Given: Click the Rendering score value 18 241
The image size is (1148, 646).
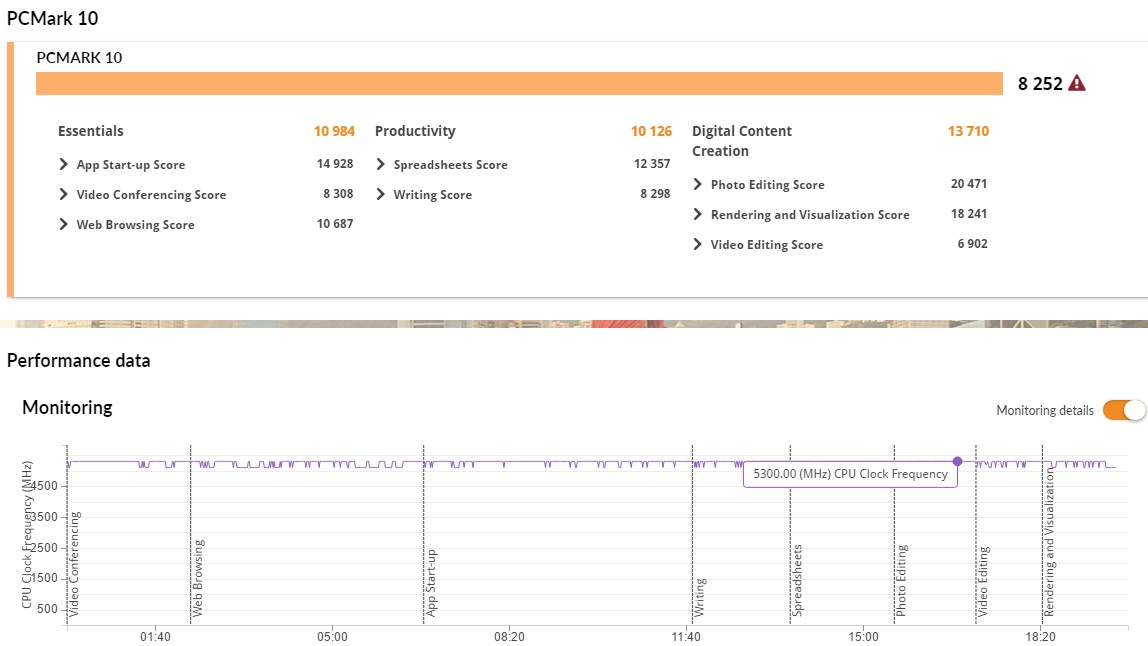Looking at the screenshot, I should point(969,214).
